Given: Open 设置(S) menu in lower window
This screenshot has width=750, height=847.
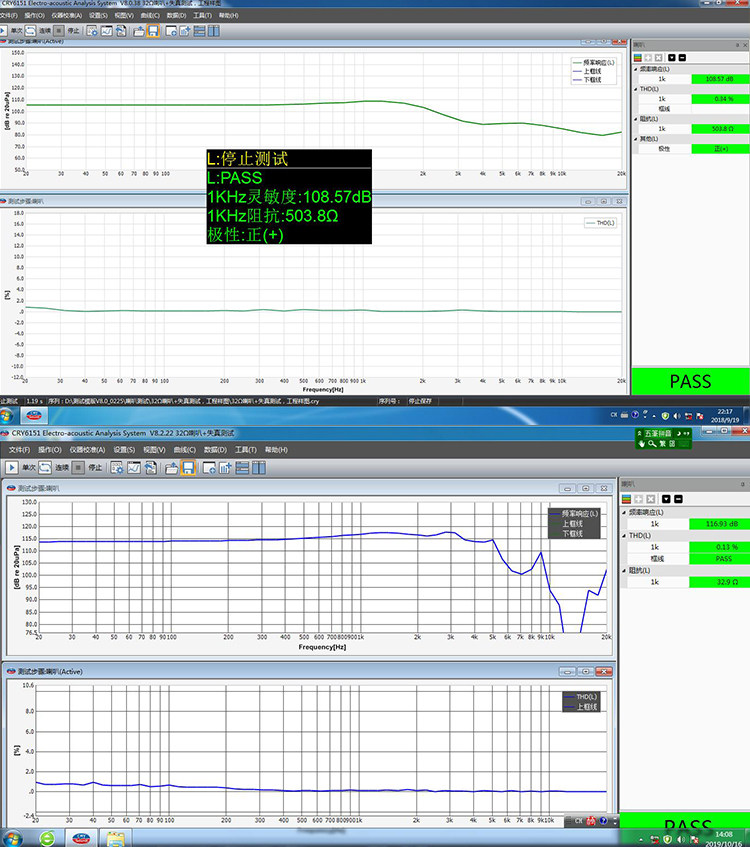Looking at the screenshot, I should 124,449.
